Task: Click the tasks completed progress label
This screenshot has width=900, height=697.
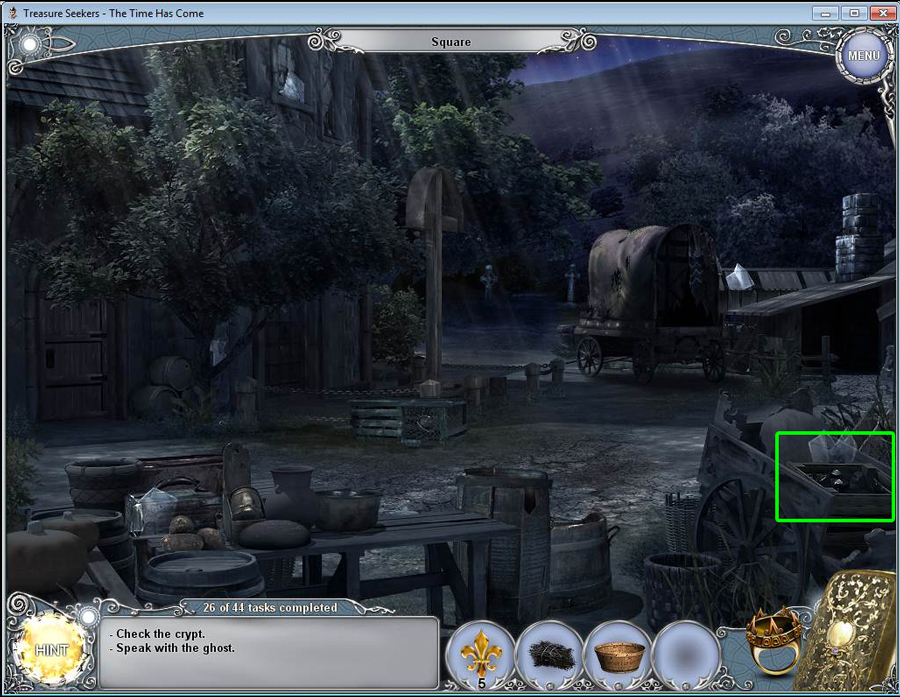Action: point(259,606)
